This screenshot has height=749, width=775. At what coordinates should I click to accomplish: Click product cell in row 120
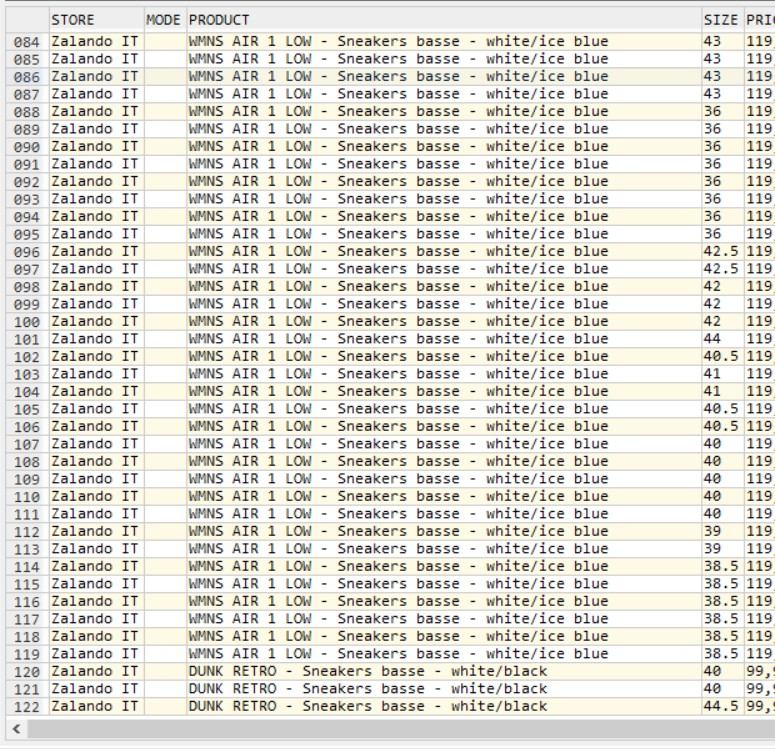(x=444, y=671)
